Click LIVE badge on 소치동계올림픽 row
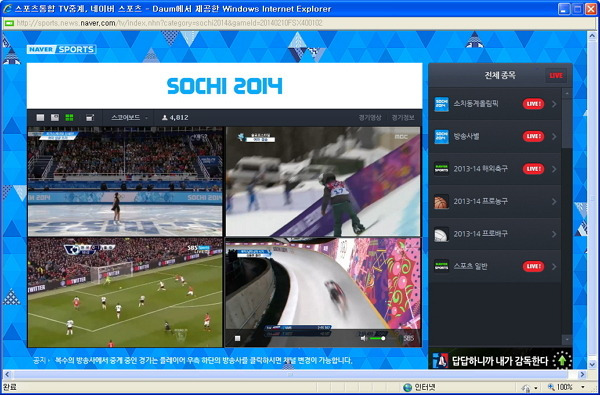This screenshot has width=600, height=395. tap(533, 104)
